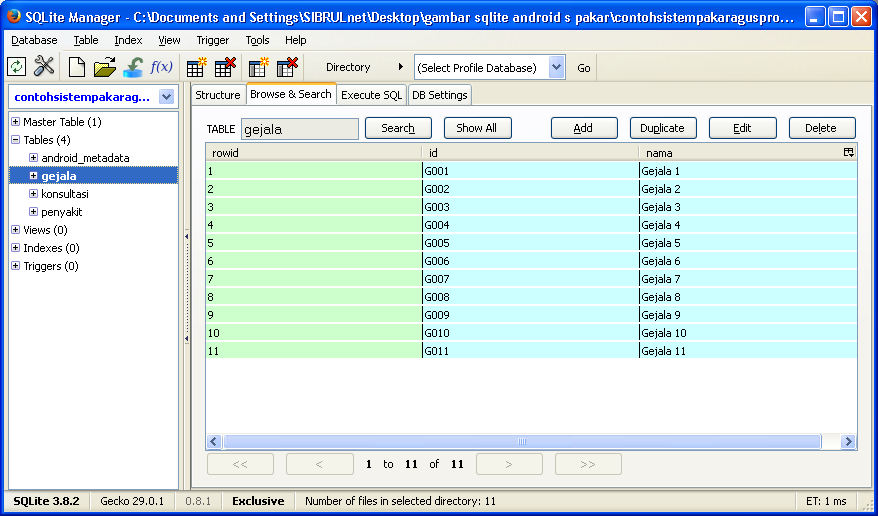Open the Trigger menu
This screenshot has height=516, width=878.
[x=213, y=40]
